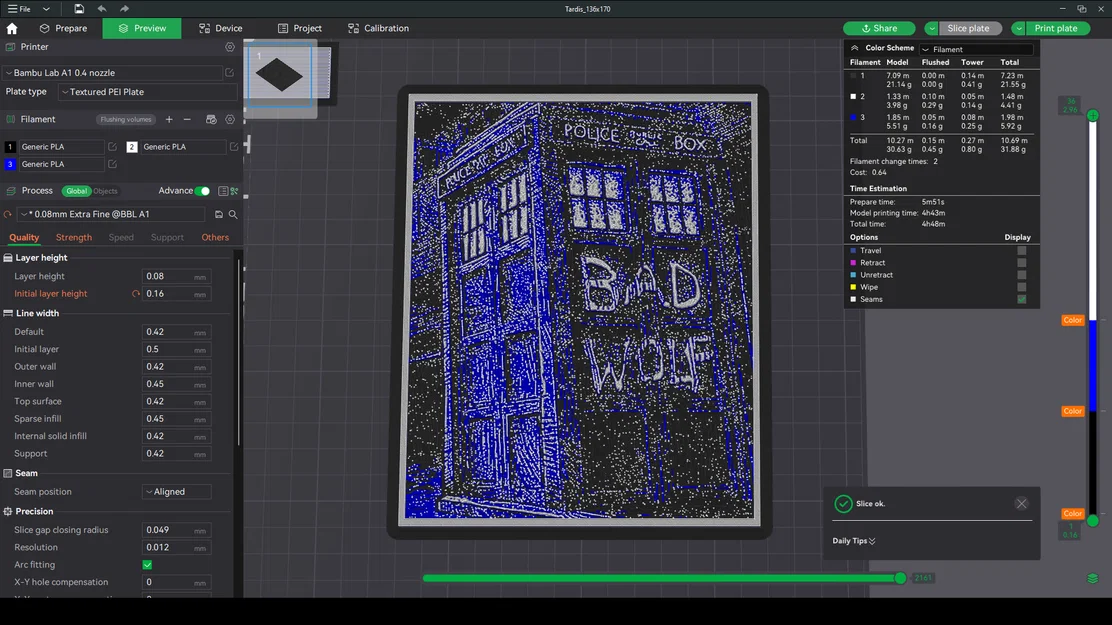This screenshot has height=625, width=1112.
Task: Save the process preset icon
Action: coord(218,214)
